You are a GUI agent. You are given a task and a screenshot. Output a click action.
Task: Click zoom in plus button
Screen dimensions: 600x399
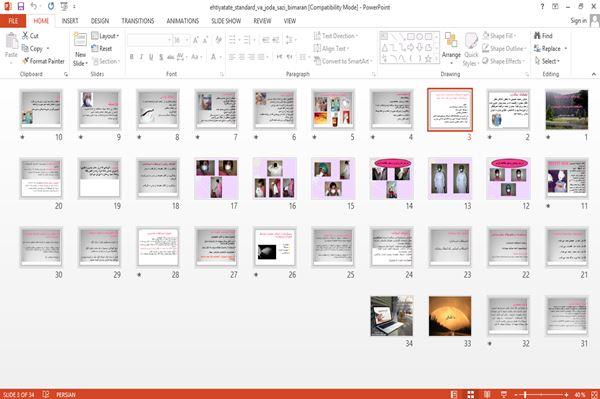[566, 394]
